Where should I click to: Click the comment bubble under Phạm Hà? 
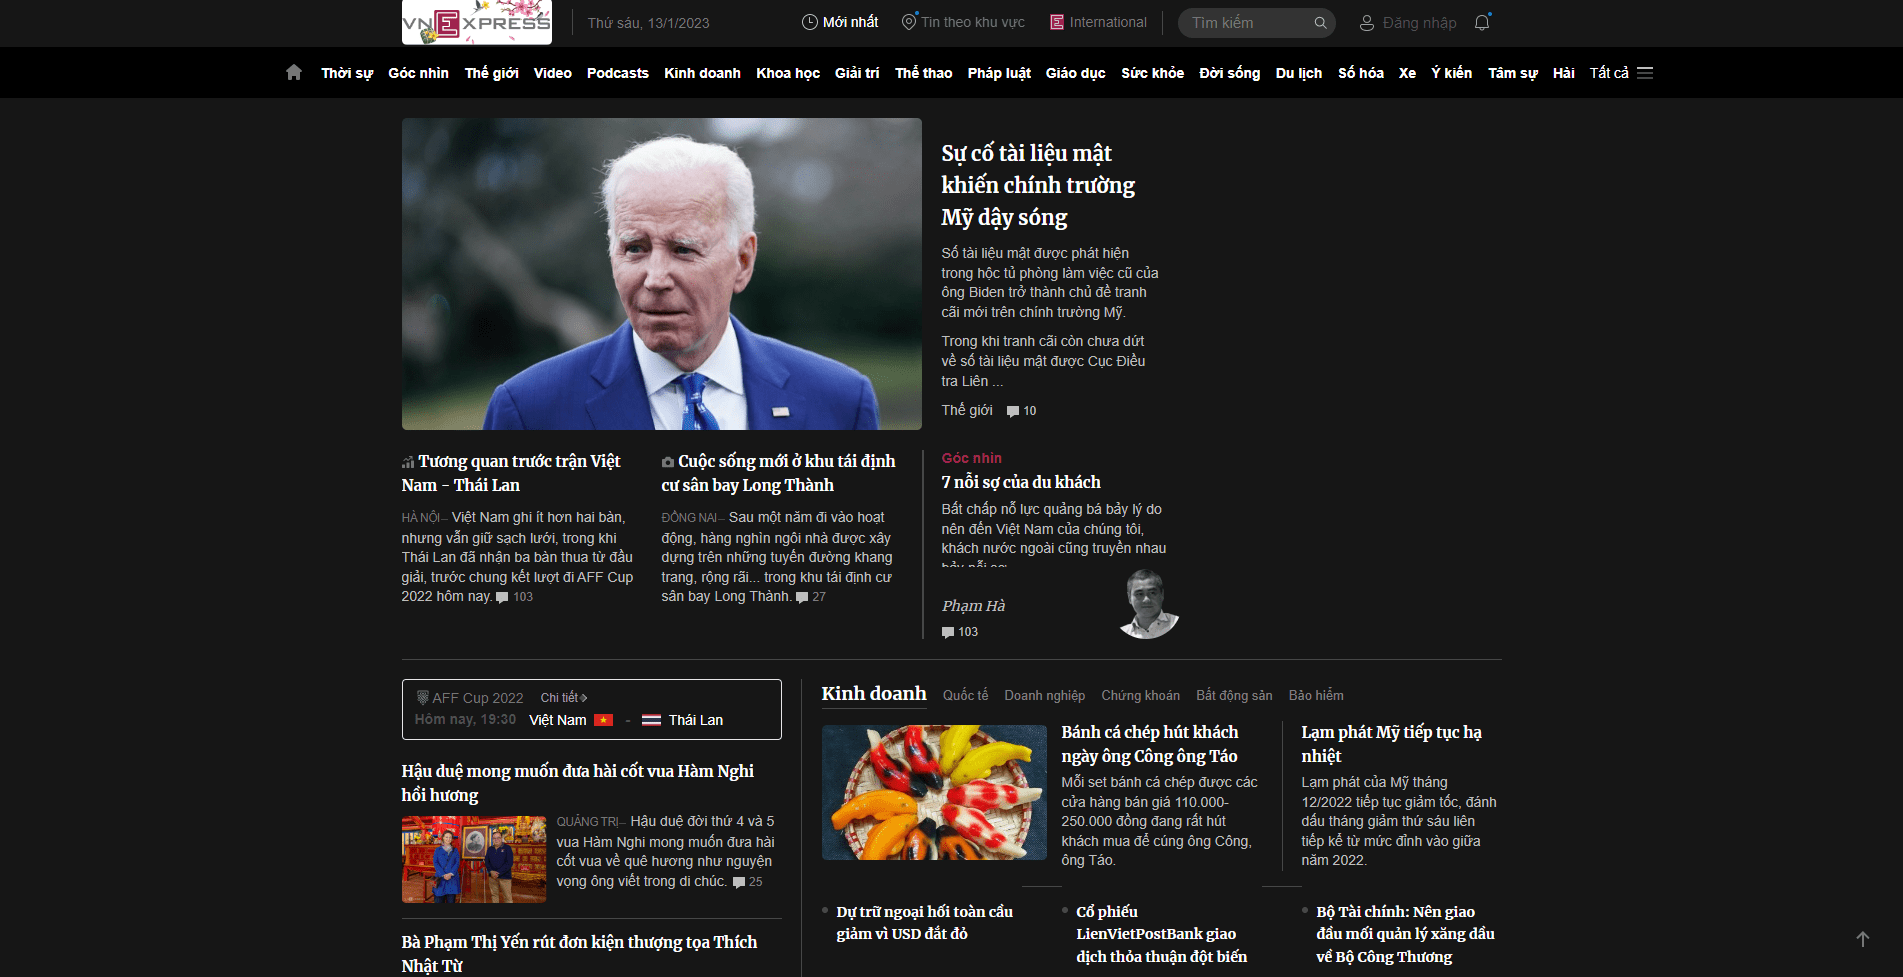point(948,632)
